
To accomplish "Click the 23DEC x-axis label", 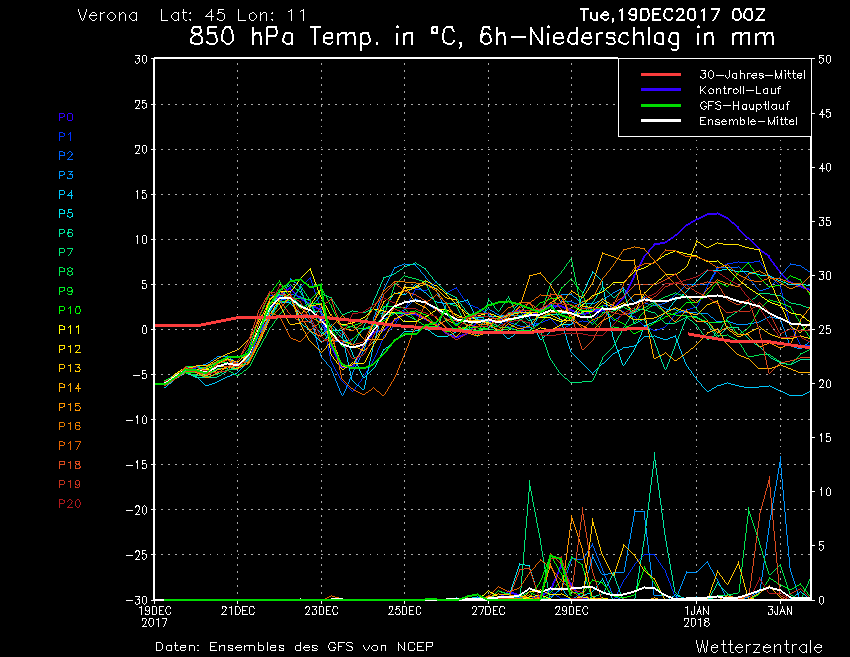I will pyautogui.click(x=321, y=611).
